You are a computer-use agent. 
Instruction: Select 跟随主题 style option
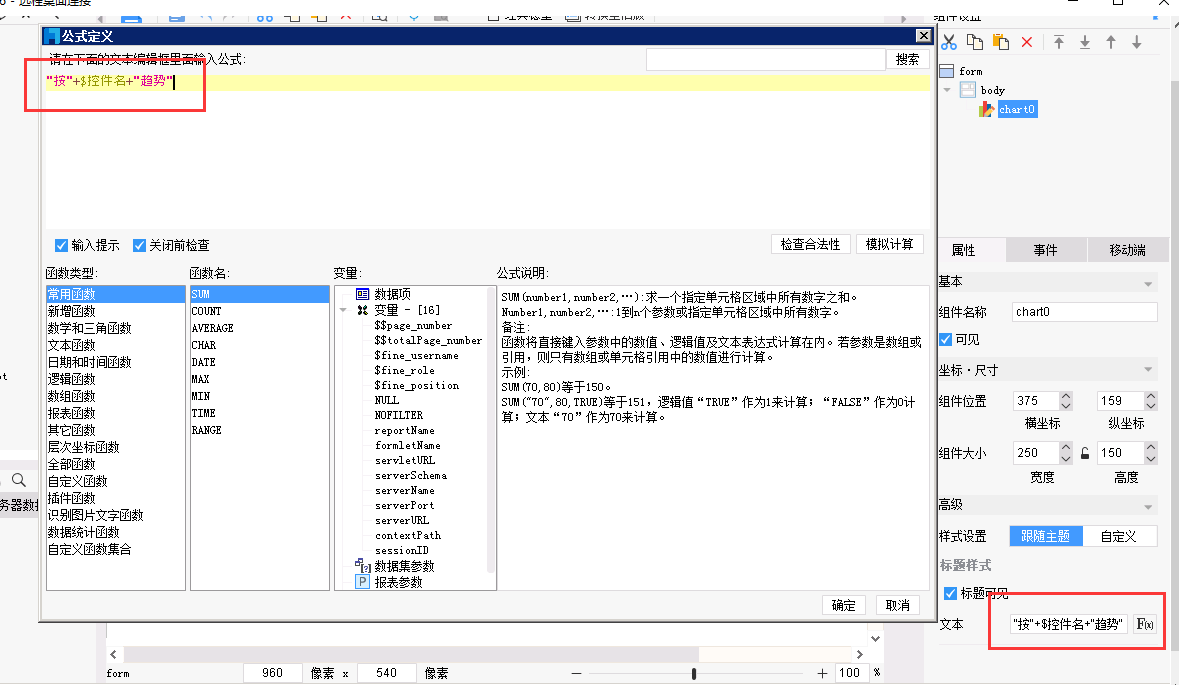coord(1046,536)
